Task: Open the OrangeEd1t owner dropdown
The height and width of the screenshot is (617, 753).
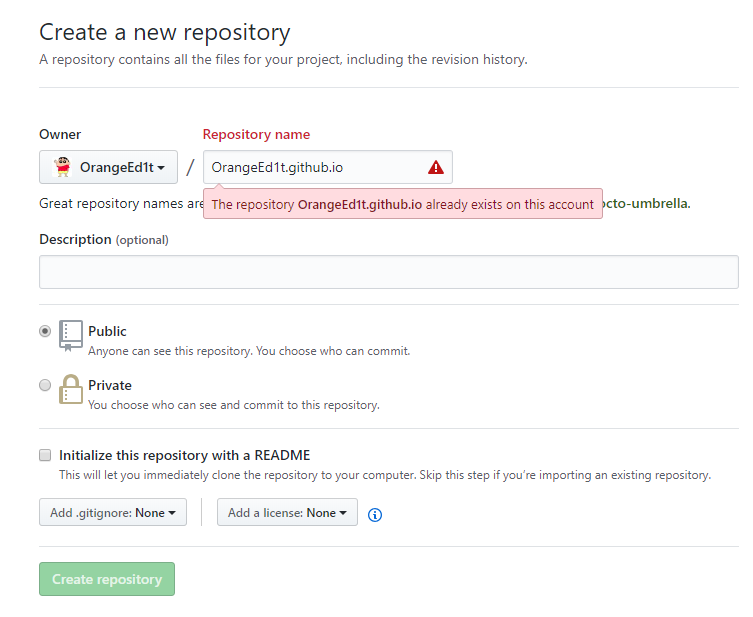Action: click(108, 167)
